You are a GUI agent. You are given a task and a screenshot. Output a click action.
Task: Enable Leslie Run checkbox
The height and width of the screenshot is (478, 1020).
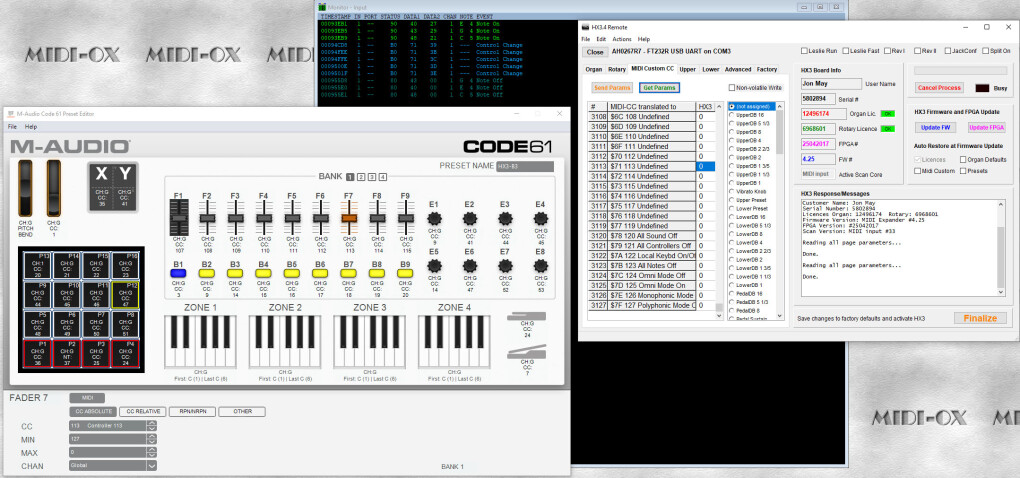click(x=805, y=51)
